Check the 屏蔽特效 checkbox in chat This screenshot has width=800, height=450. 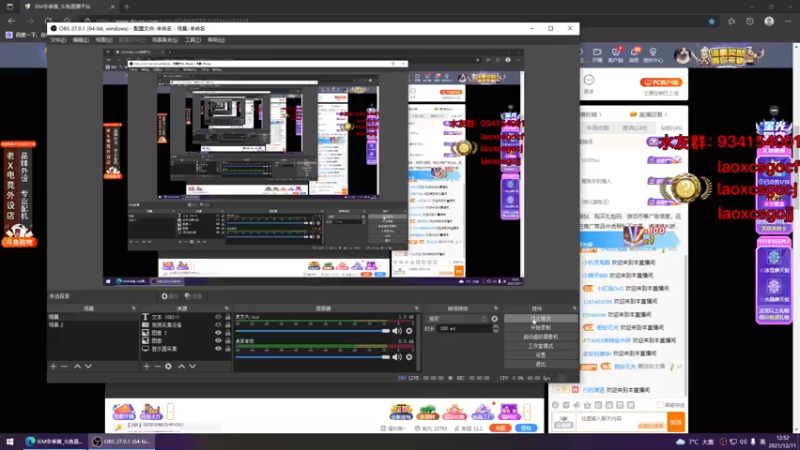(x=660, y=405)
